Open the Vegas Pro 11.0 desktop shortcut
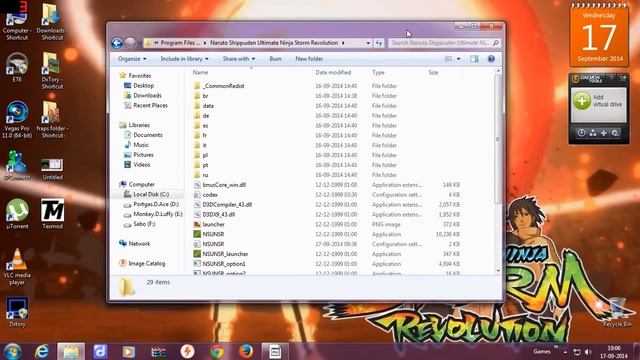Viewport: 640px width, 360px height. click(x=17, y=120)
